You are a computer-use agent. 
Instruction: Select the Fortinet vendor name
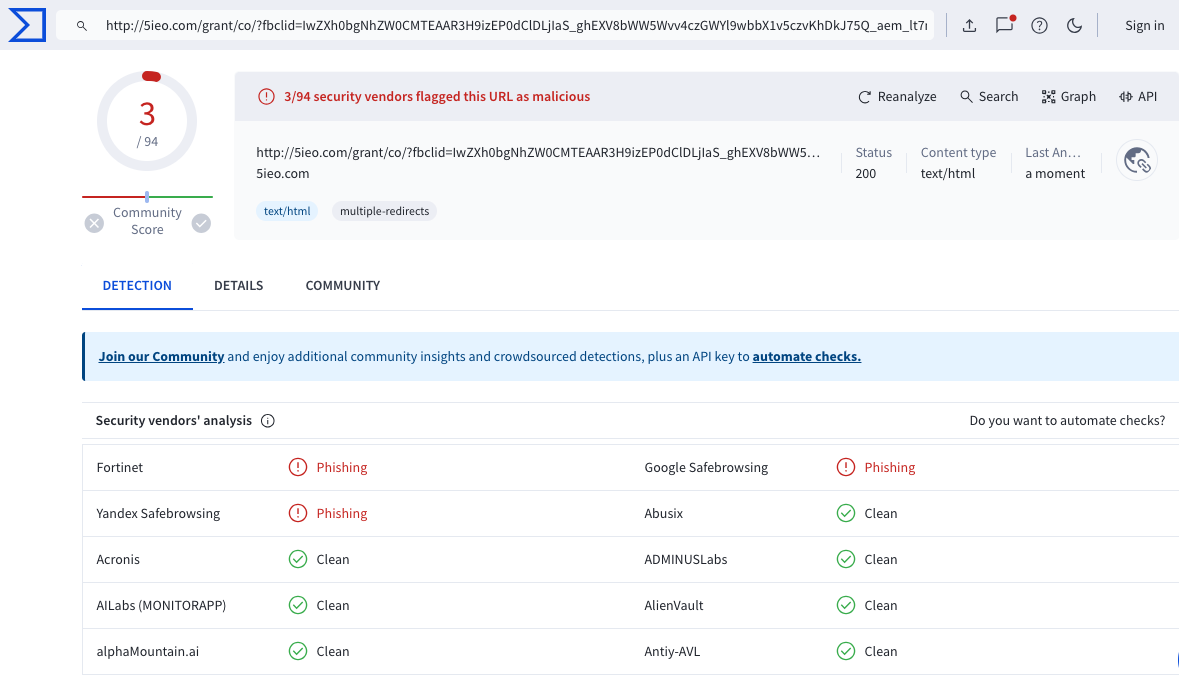(x=120, y=468)
